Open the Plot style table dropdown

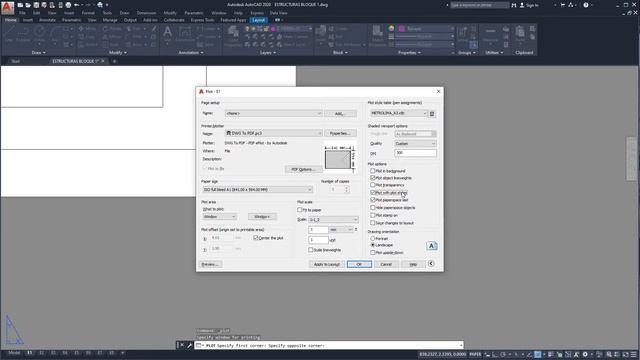coord(398,113)
